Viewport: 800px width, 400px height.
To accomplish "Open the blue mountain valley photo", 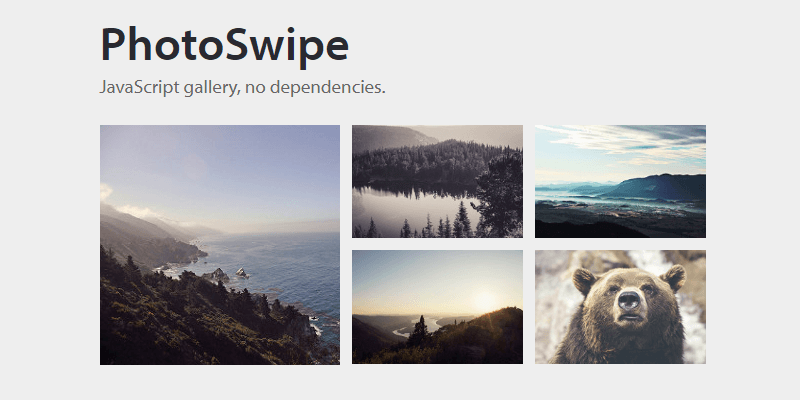I will tap(620, 181).
